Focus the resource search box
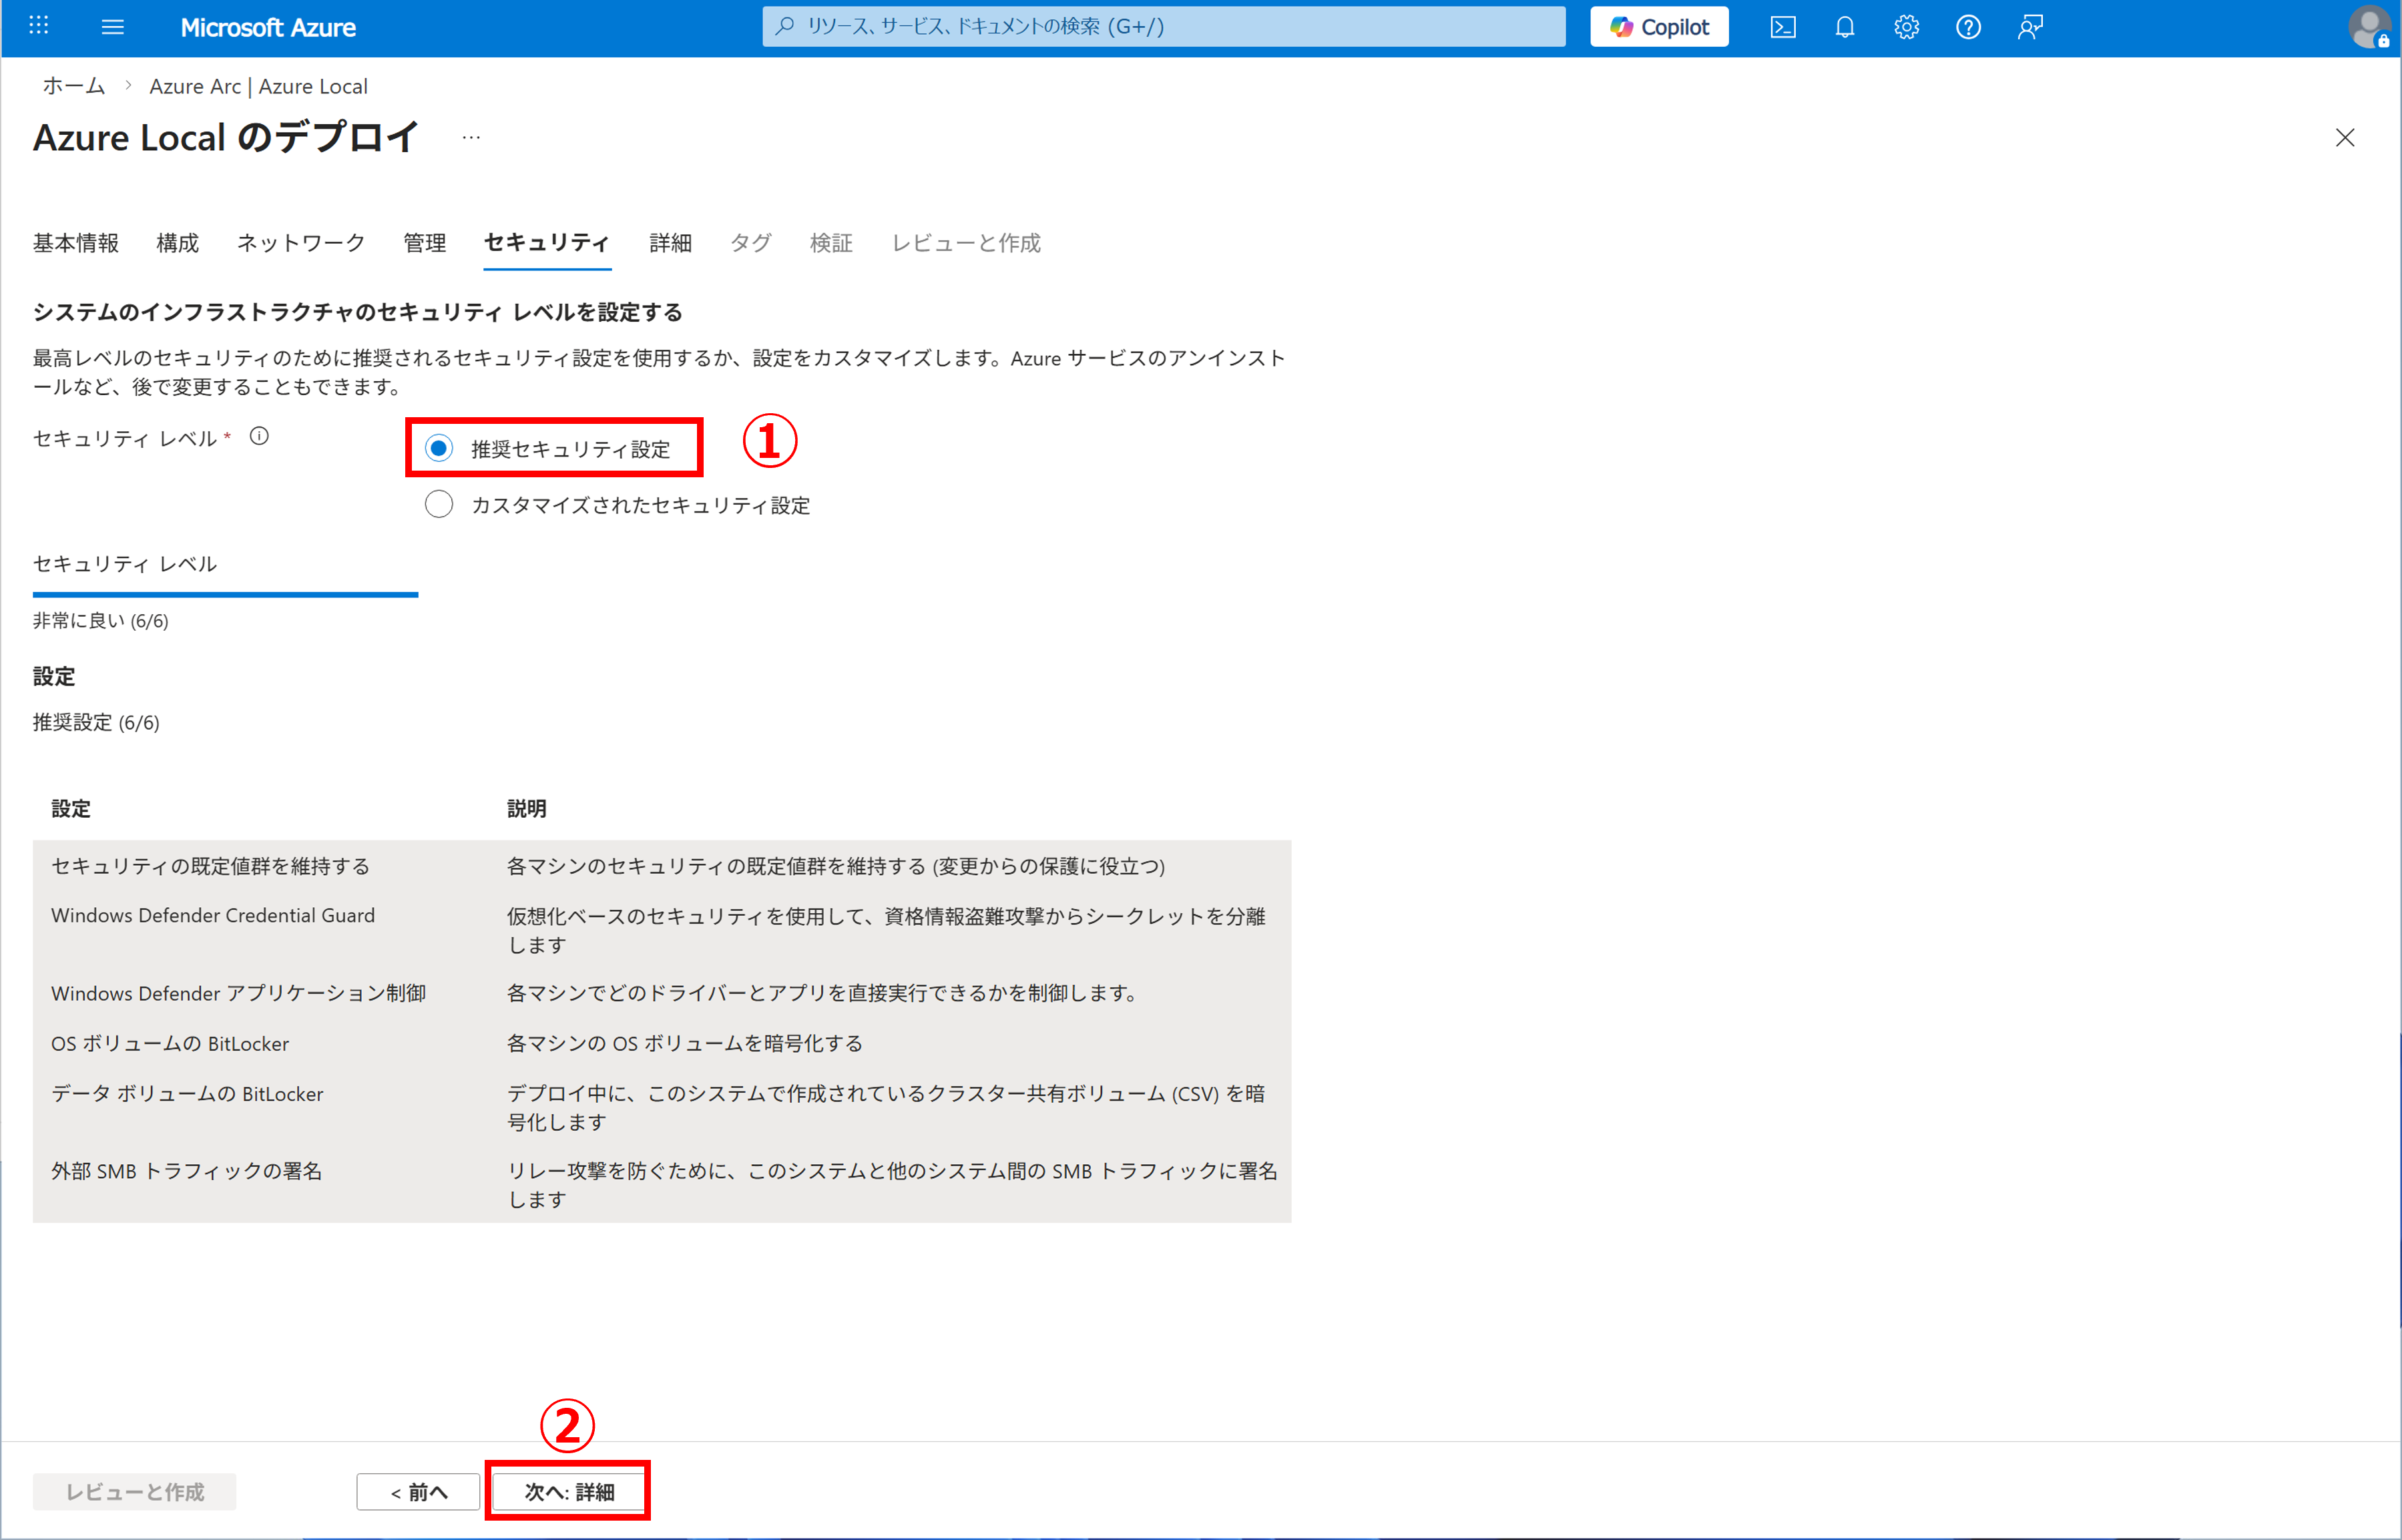The width and height of the screenshot is (2402, 1540). pos(1163,27)
